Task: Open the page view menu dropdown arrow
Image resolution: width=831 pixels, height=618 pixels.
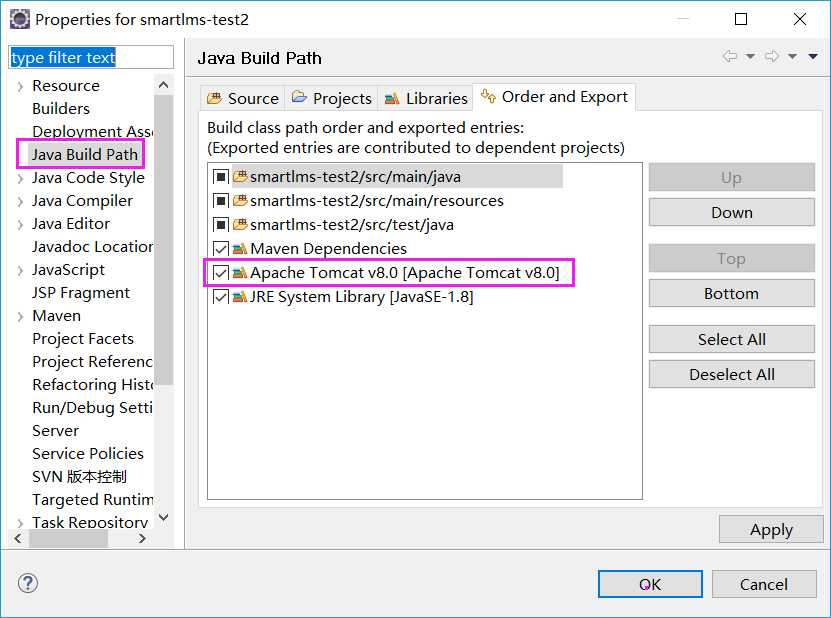Action: pos(813,57)
